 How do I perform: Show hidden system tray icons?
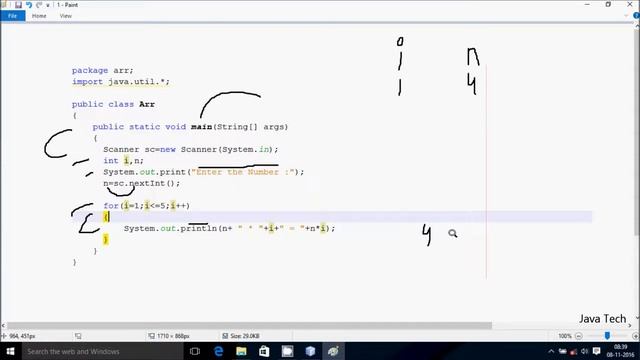(551, 351)
